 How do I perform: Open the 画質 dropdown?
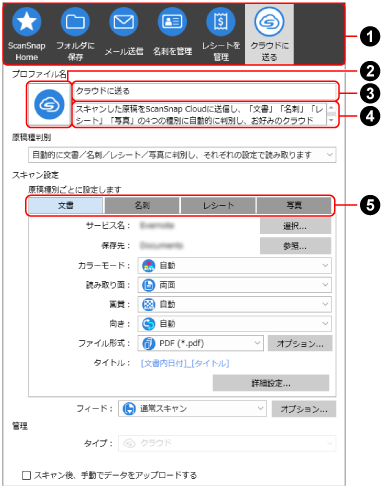coord(235,304)
